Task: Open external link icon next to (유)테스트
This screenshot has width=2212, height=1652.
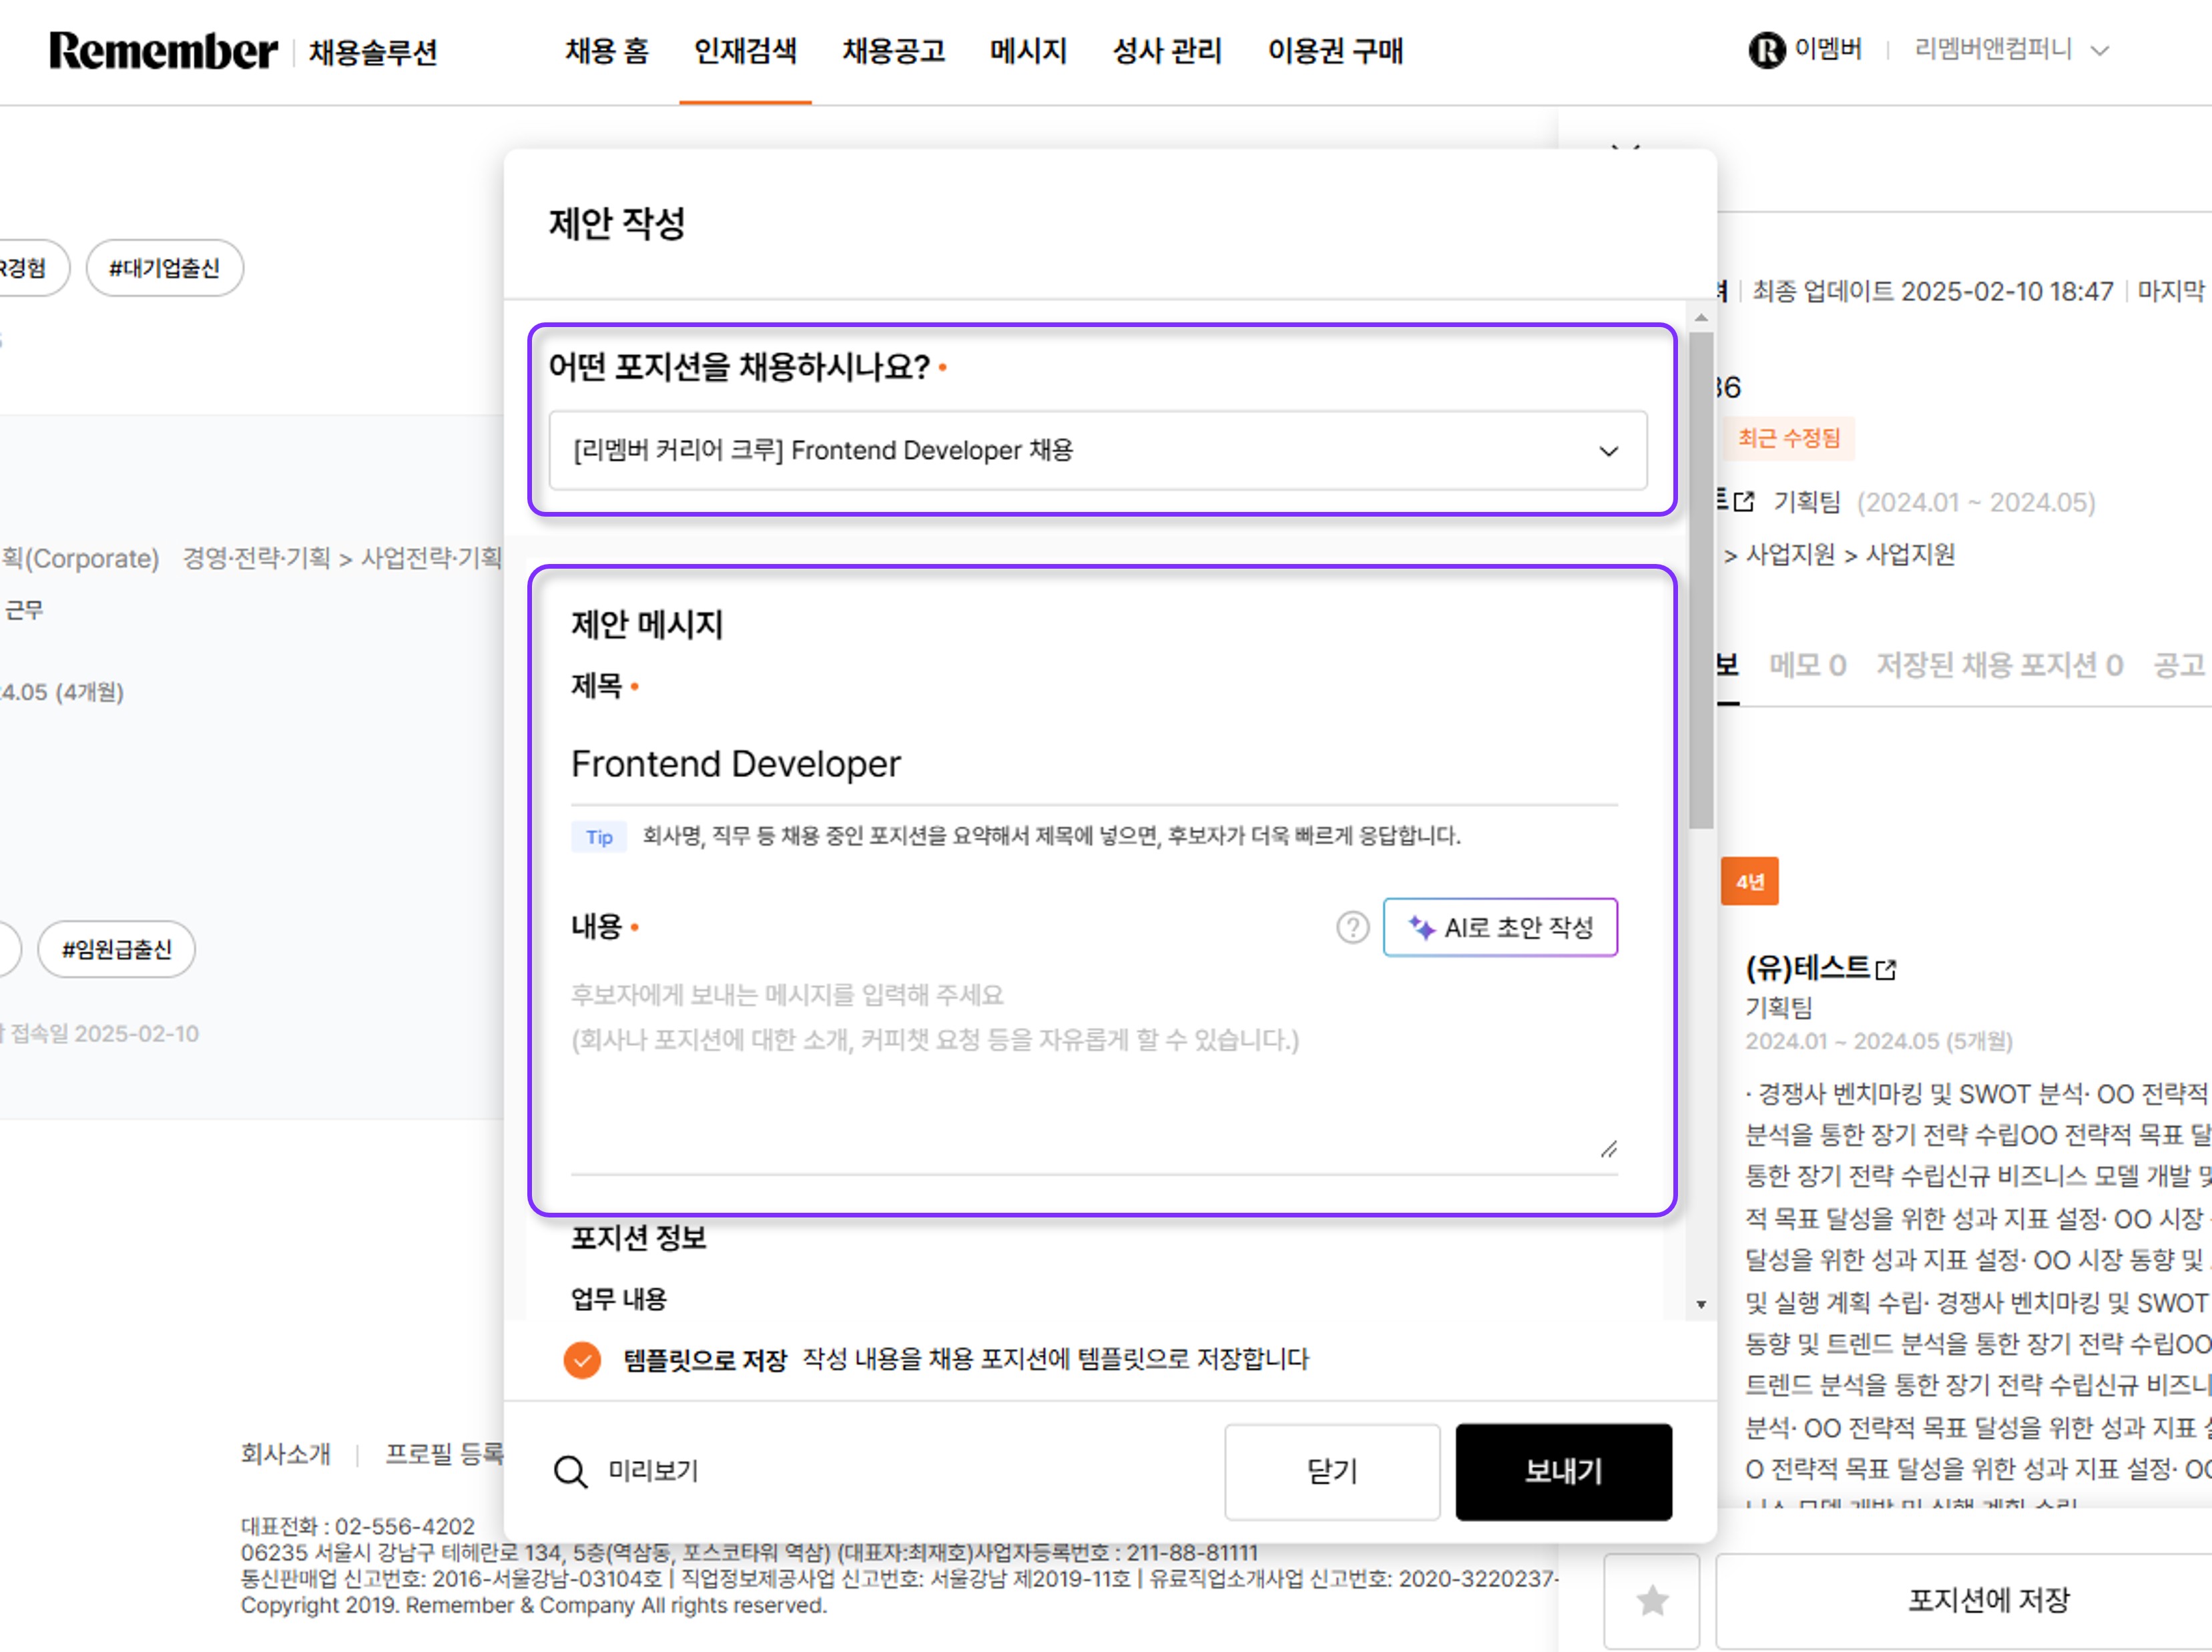Action: click(x=1886, y=970)
